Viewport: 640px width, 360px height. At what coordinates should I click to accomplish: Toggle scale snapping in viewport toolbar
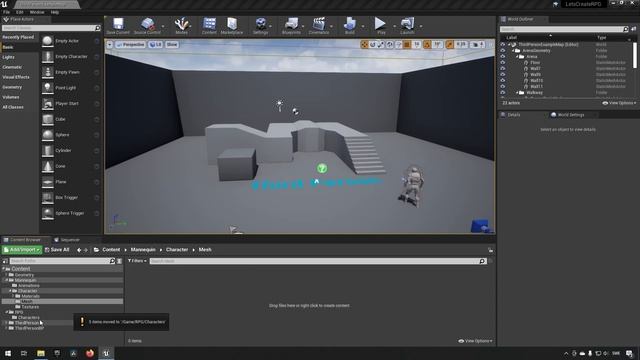[x=450, y=44]
